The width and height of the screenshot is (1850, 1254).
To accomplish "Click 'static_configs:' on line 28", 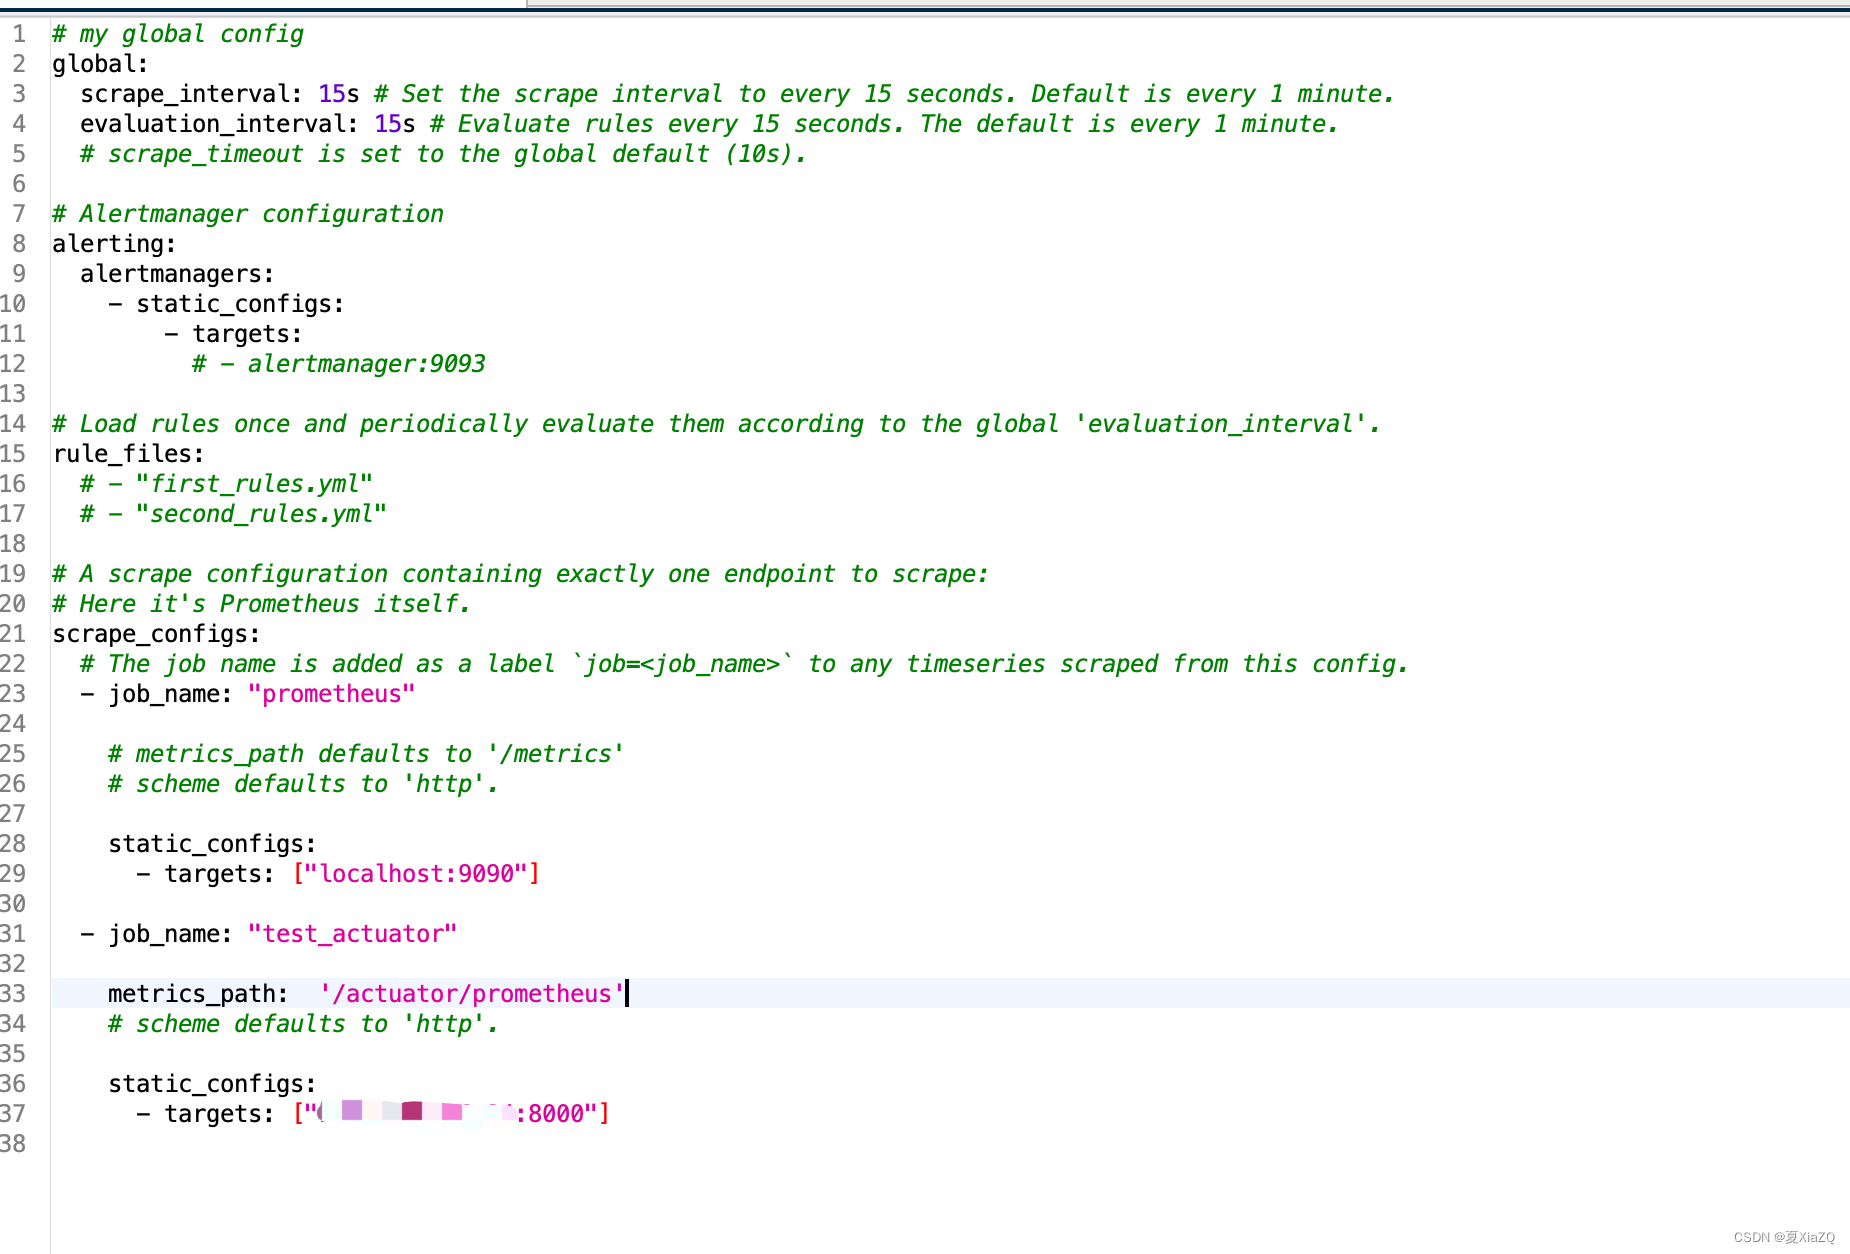I will [212, 844].
